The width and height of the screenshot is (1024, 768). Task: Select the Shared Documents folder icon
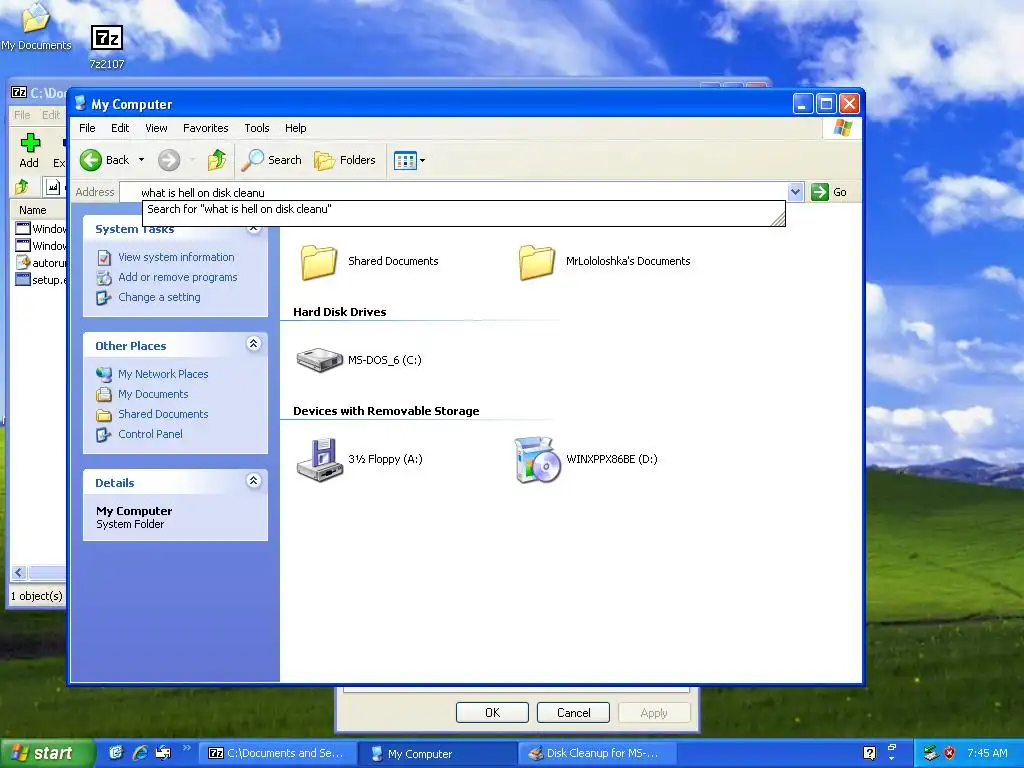[x=319, y=262]
